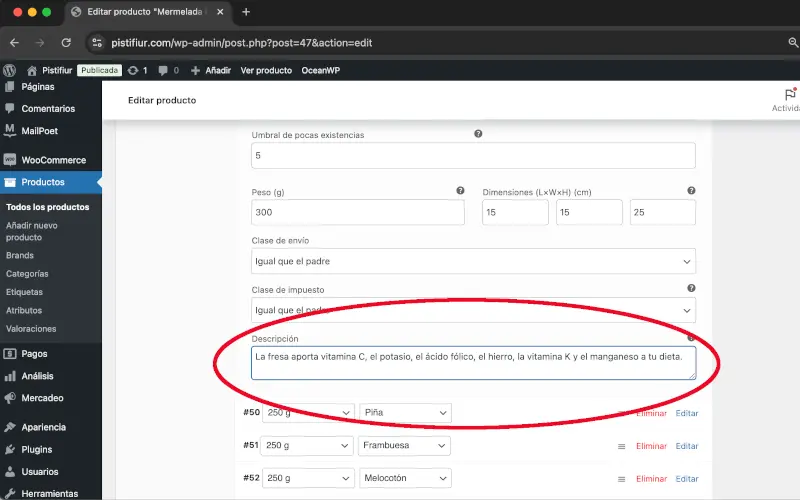This screenshot has width=800, height=500.
Task: Click help icon for Dimensiones
Action: (691, 190)
